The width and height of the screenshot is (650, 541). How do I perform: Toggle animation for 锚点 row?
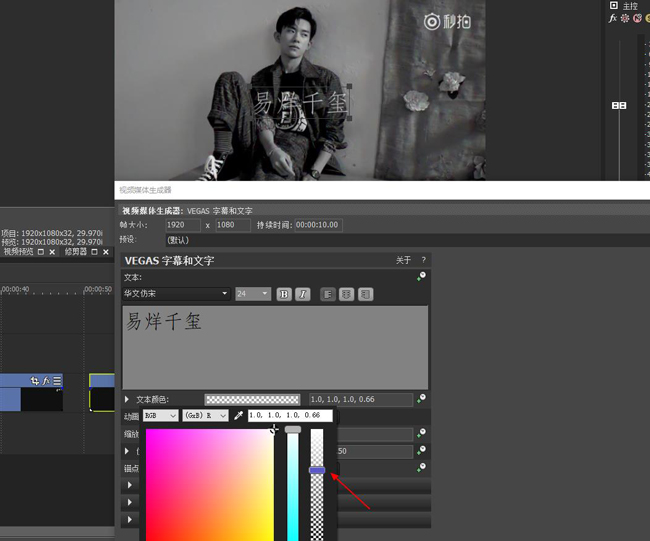pos(421,468)
